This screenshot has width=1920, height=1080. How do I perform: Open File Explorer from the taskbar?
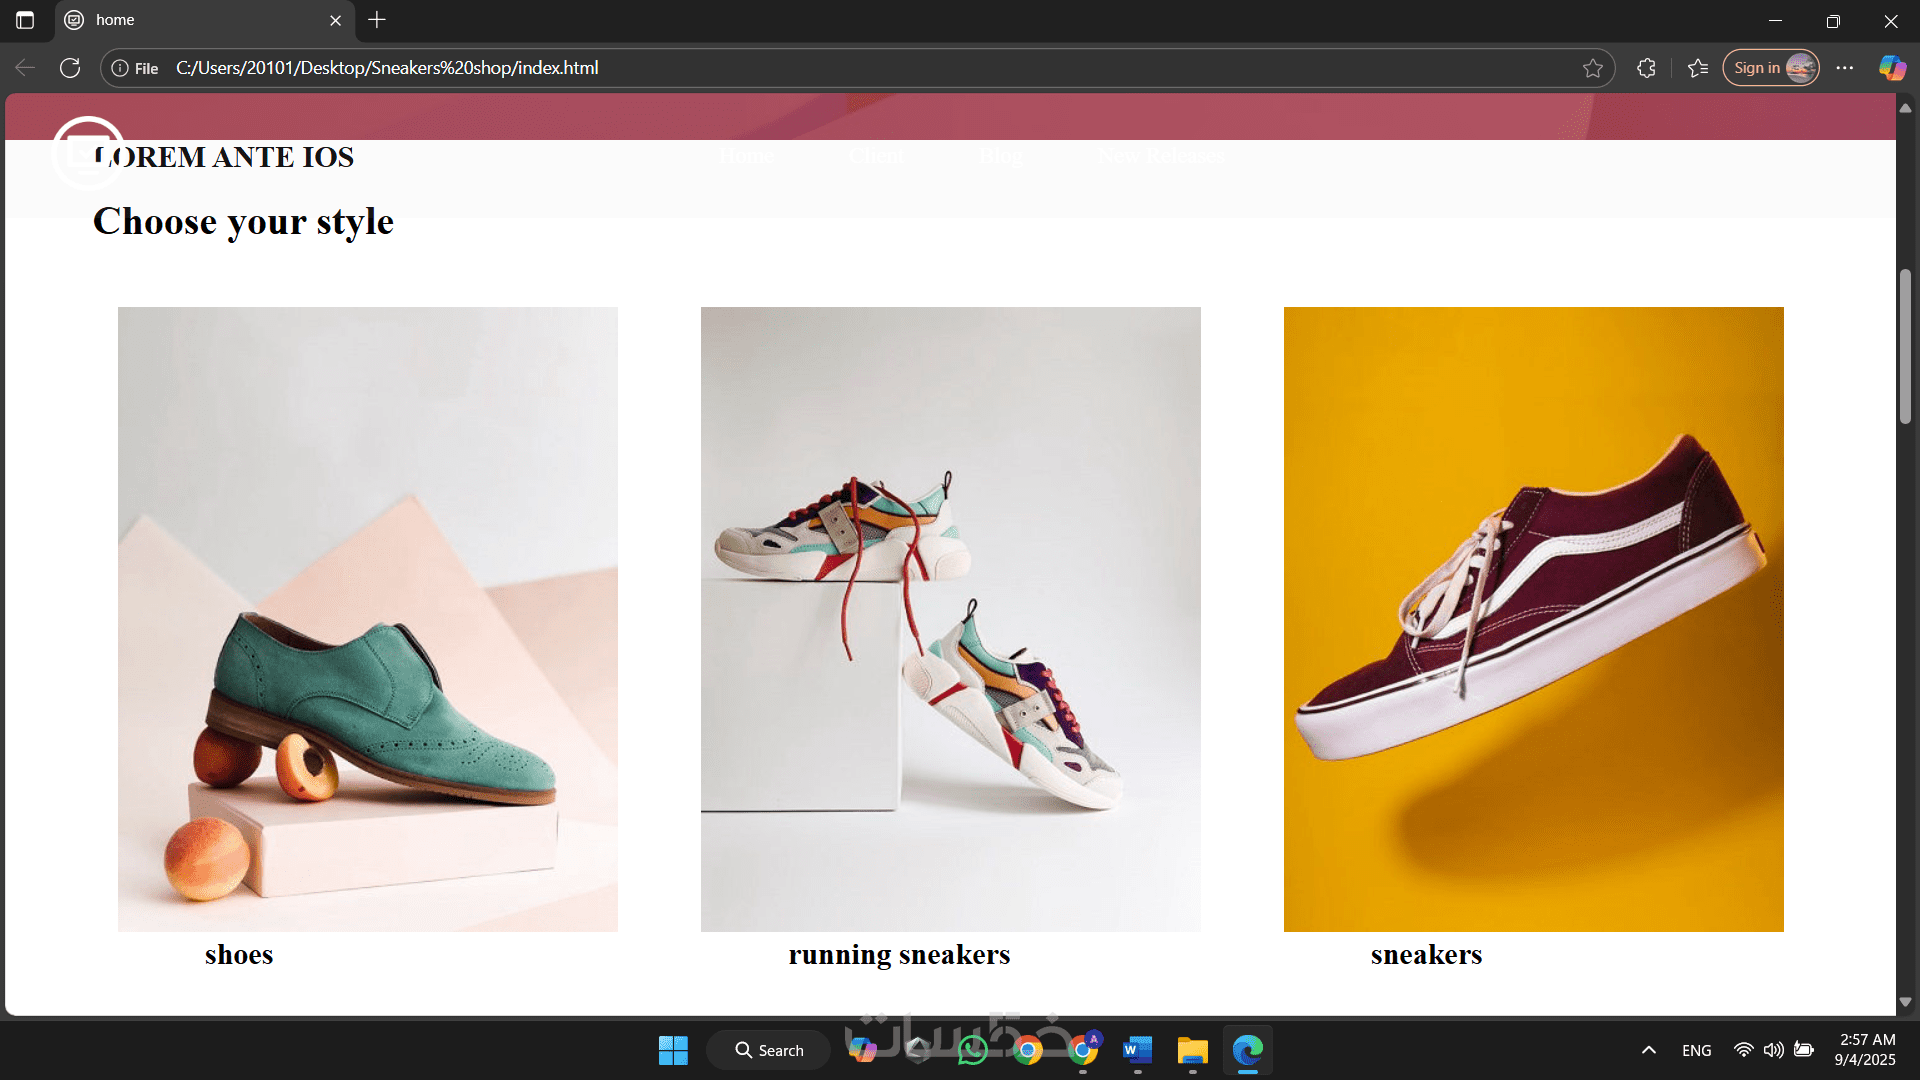coord(1192,1050)
